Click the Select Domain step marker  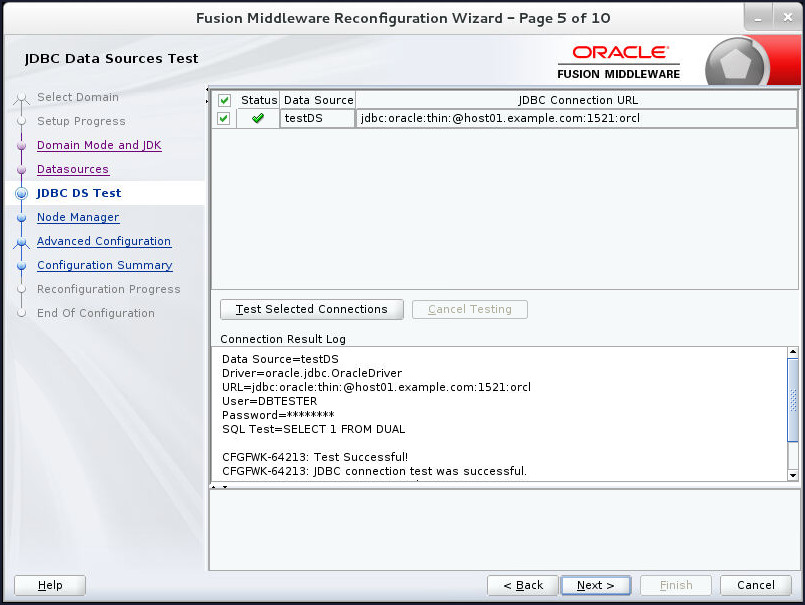click(x=22, y=98)
